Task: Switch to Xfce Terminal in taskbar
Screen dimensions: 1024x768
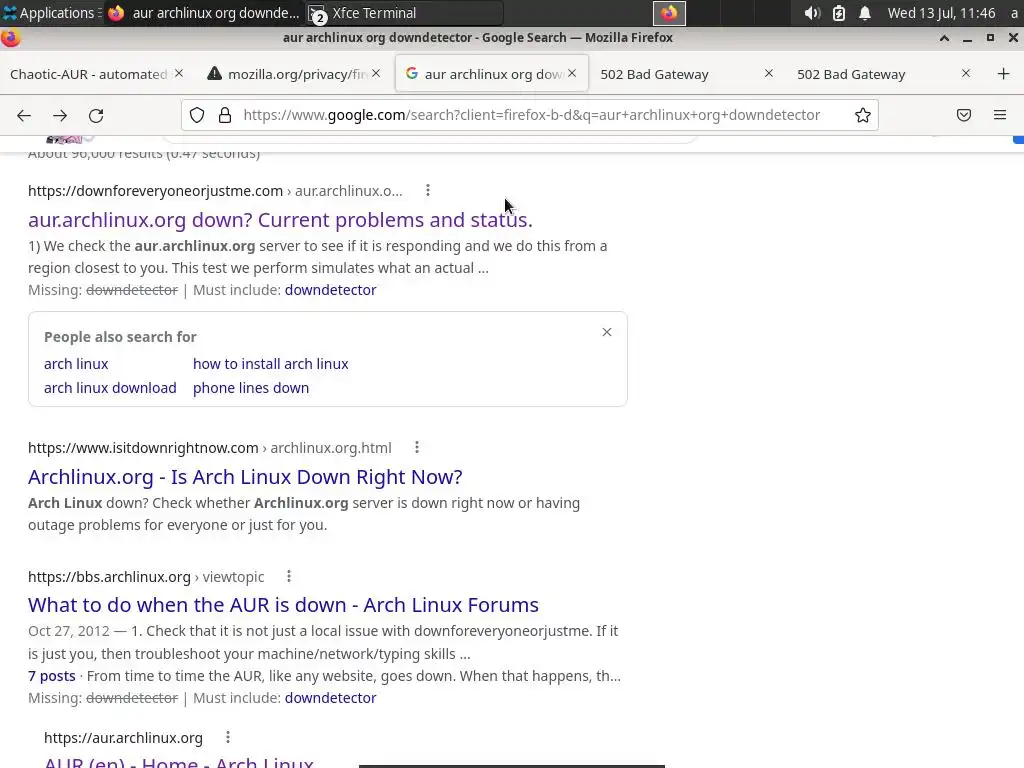Action: click(405, 13)
